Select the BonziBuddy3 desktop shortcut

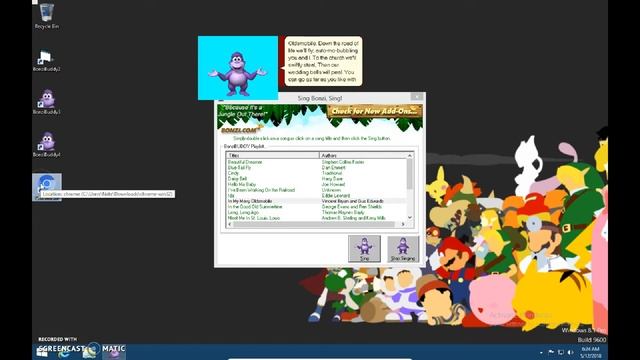click(47, 102)
